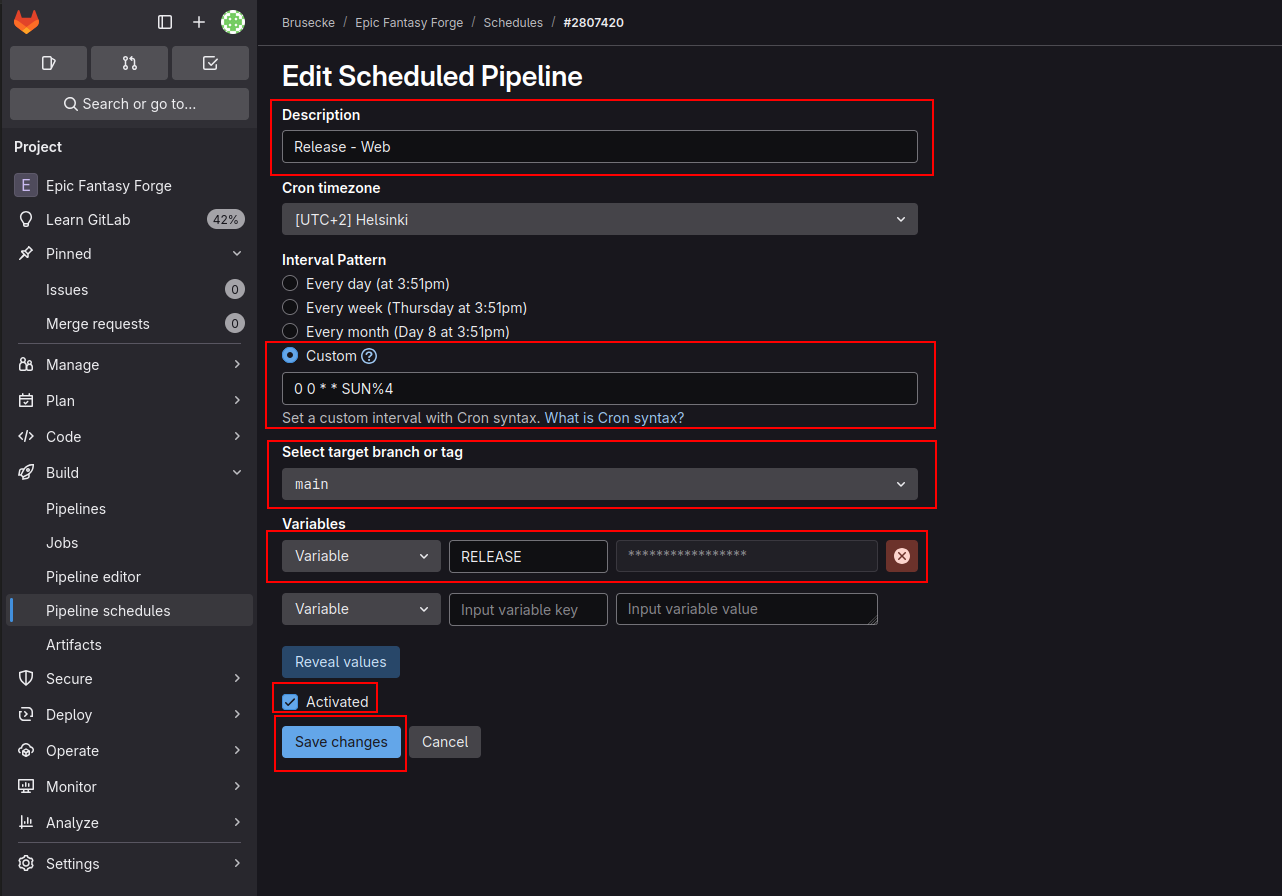
Task: Click the Save changes button
Action: (x=341, y=742)
